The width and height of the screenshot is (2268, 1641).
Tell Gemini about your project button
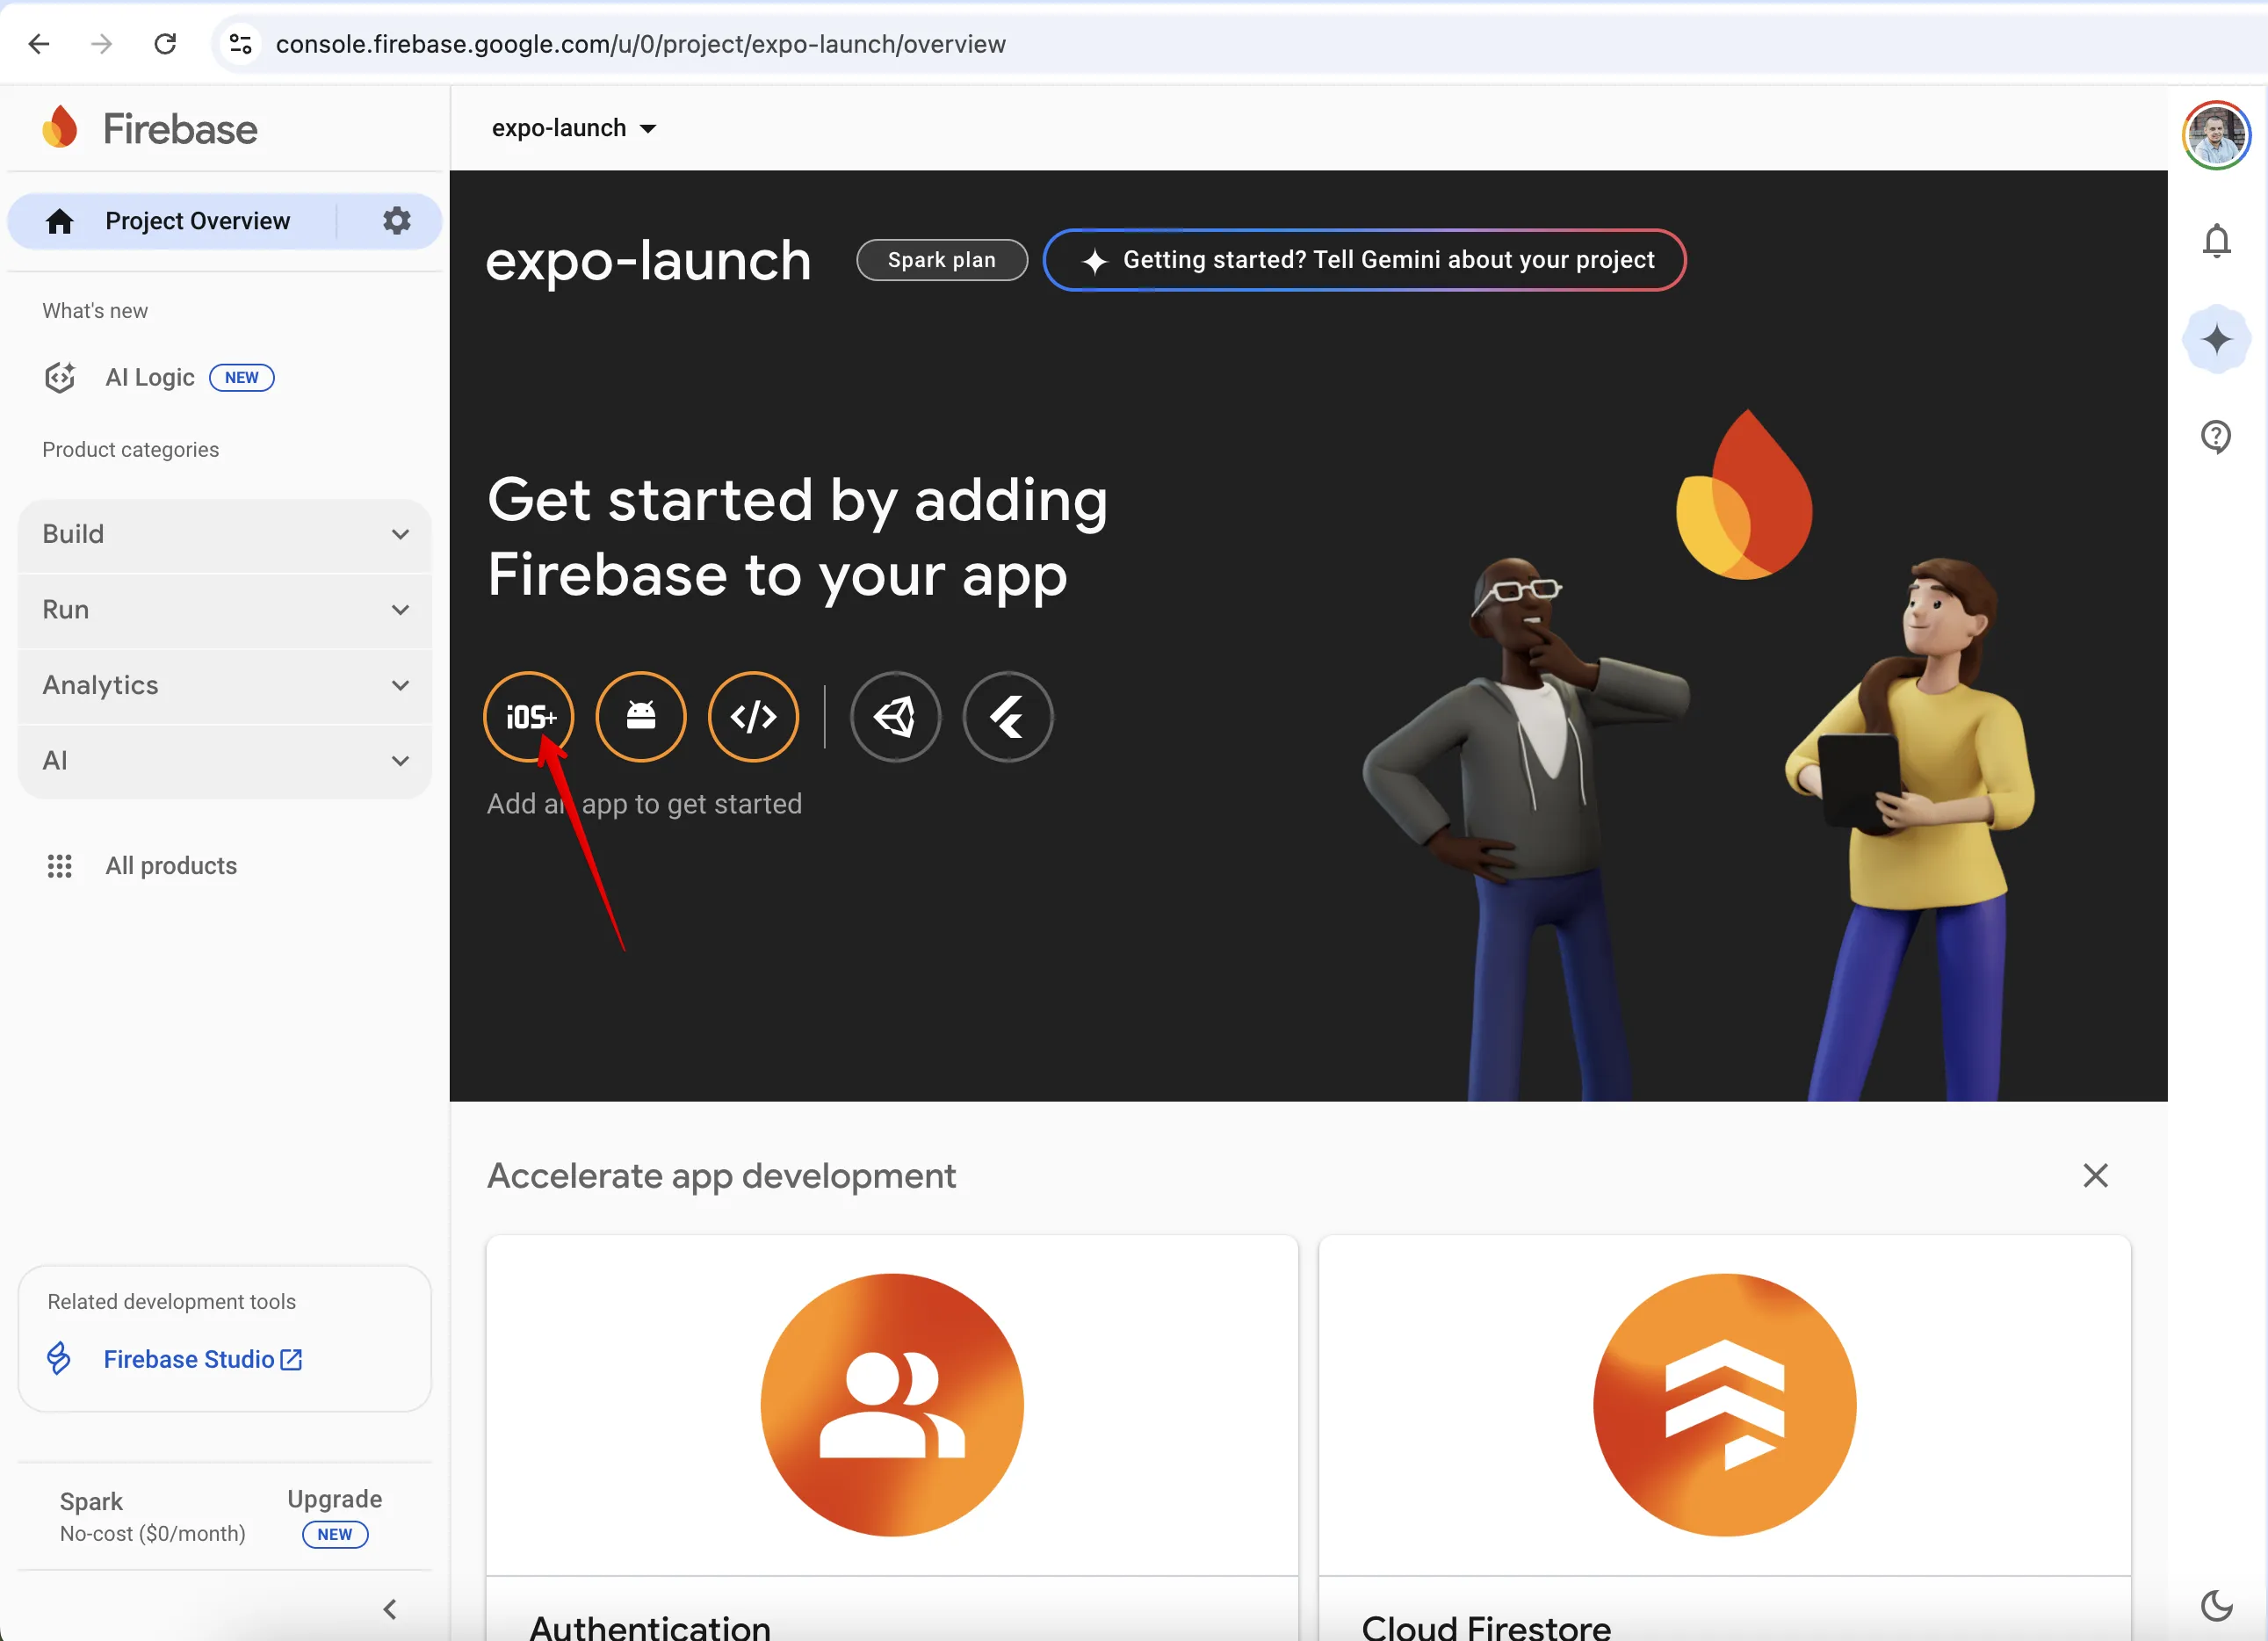pyautogui.click(x=1364, y=260)
